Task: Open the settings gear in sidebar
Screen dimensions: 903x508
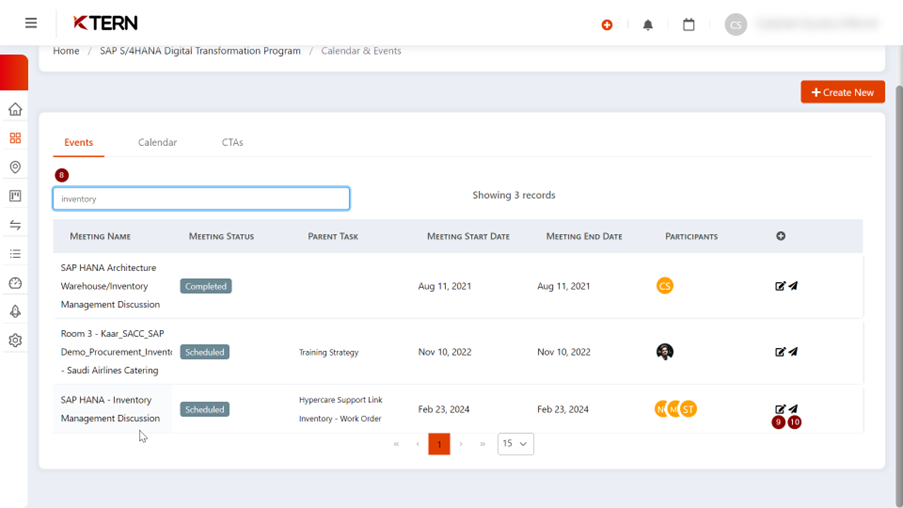Action: 16,340
